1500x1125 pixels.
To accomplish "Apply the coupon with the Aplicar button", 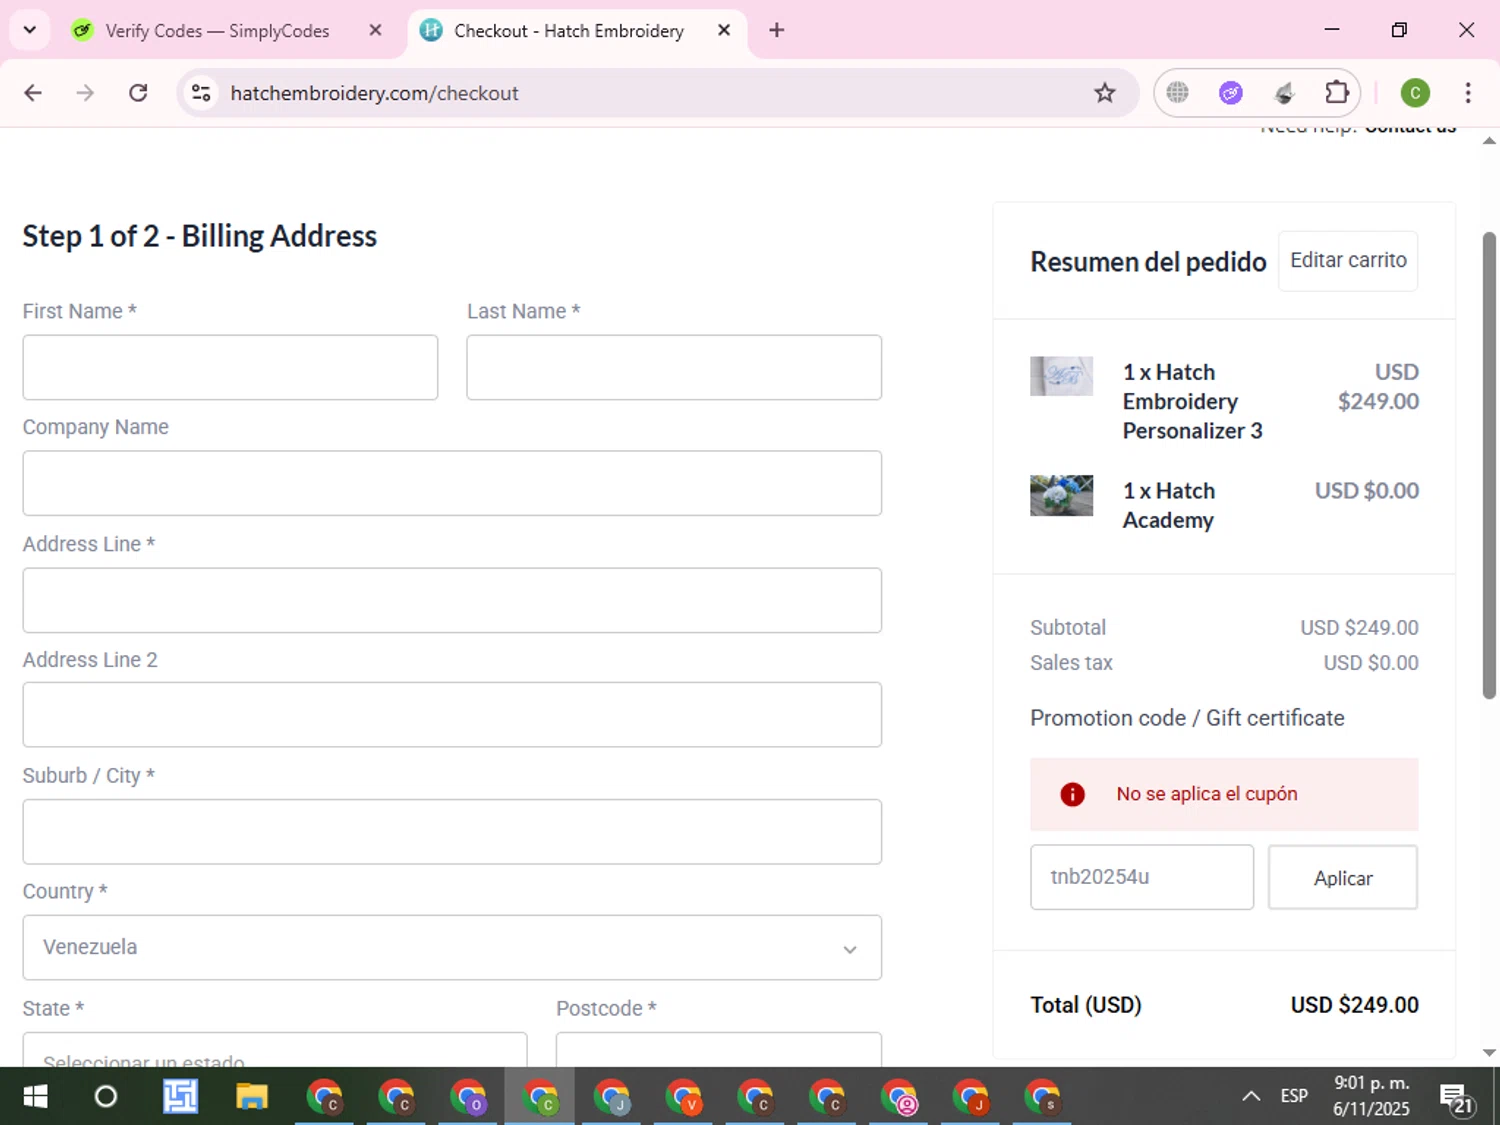I will (1343, 877).
